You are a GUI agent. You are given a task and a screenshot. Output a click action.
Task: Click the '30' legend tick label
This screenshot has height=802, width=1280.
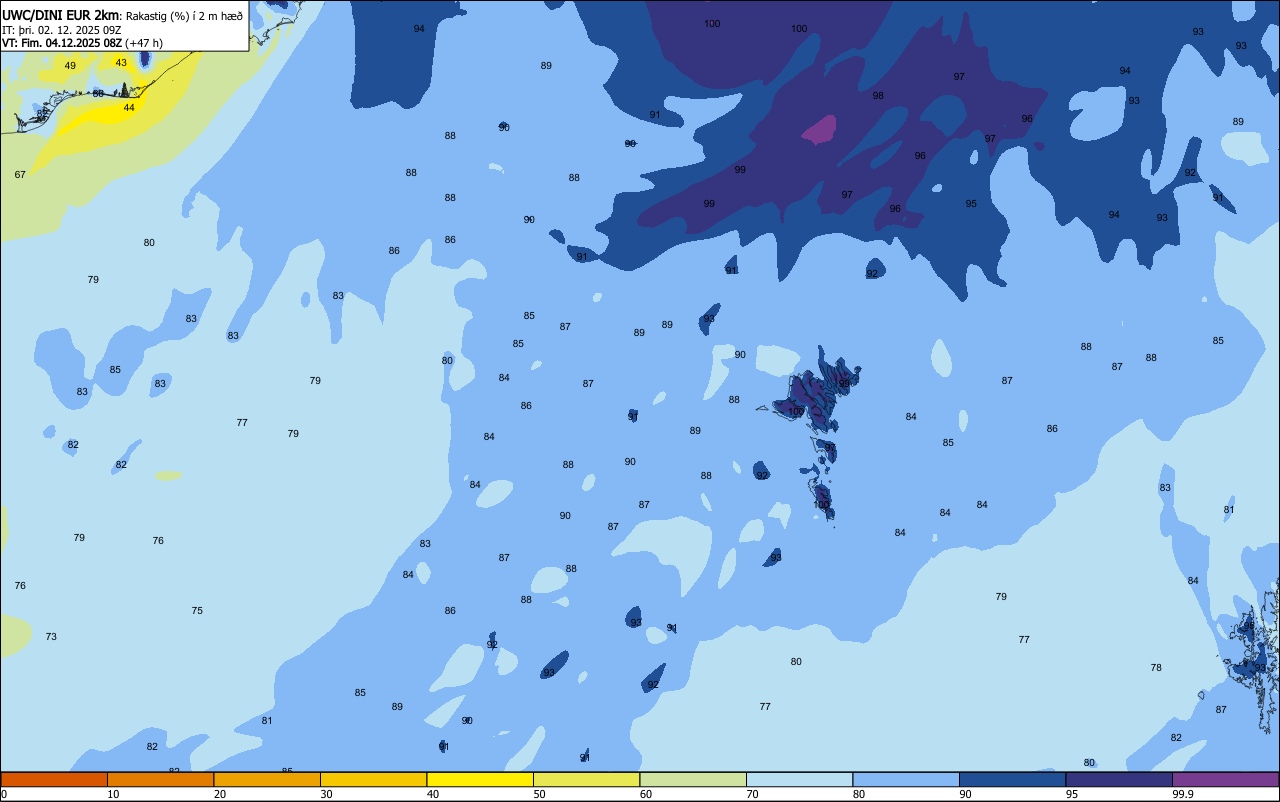[x=326, y=794]
